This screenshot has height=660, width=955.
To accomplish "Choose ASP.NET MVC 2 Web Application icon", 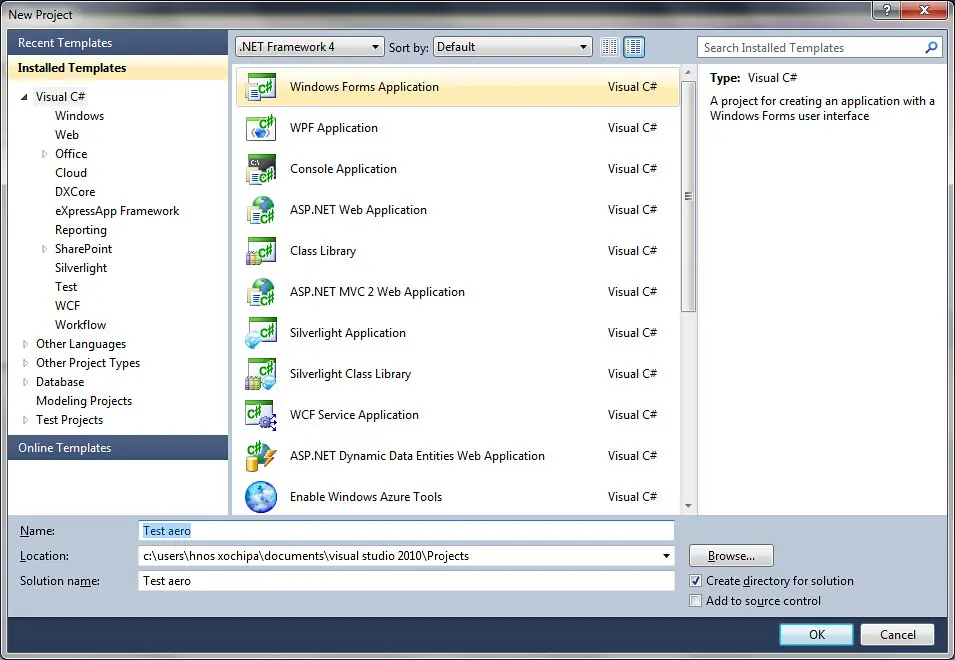I will pos(261,292).
